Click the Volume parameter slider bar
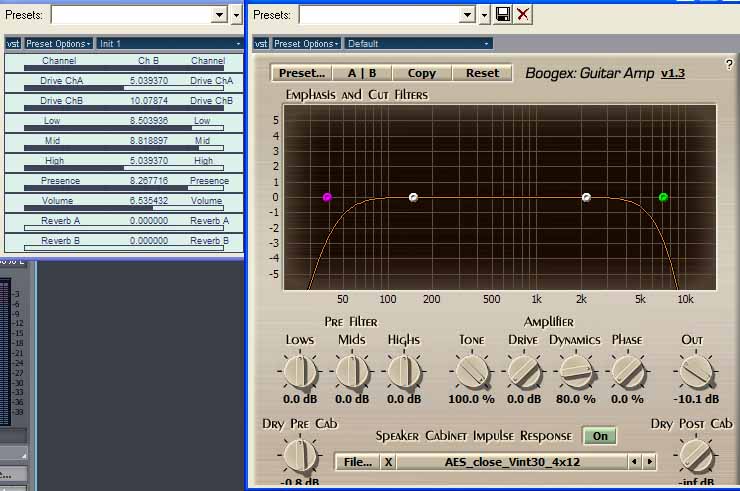 point(124,208)
